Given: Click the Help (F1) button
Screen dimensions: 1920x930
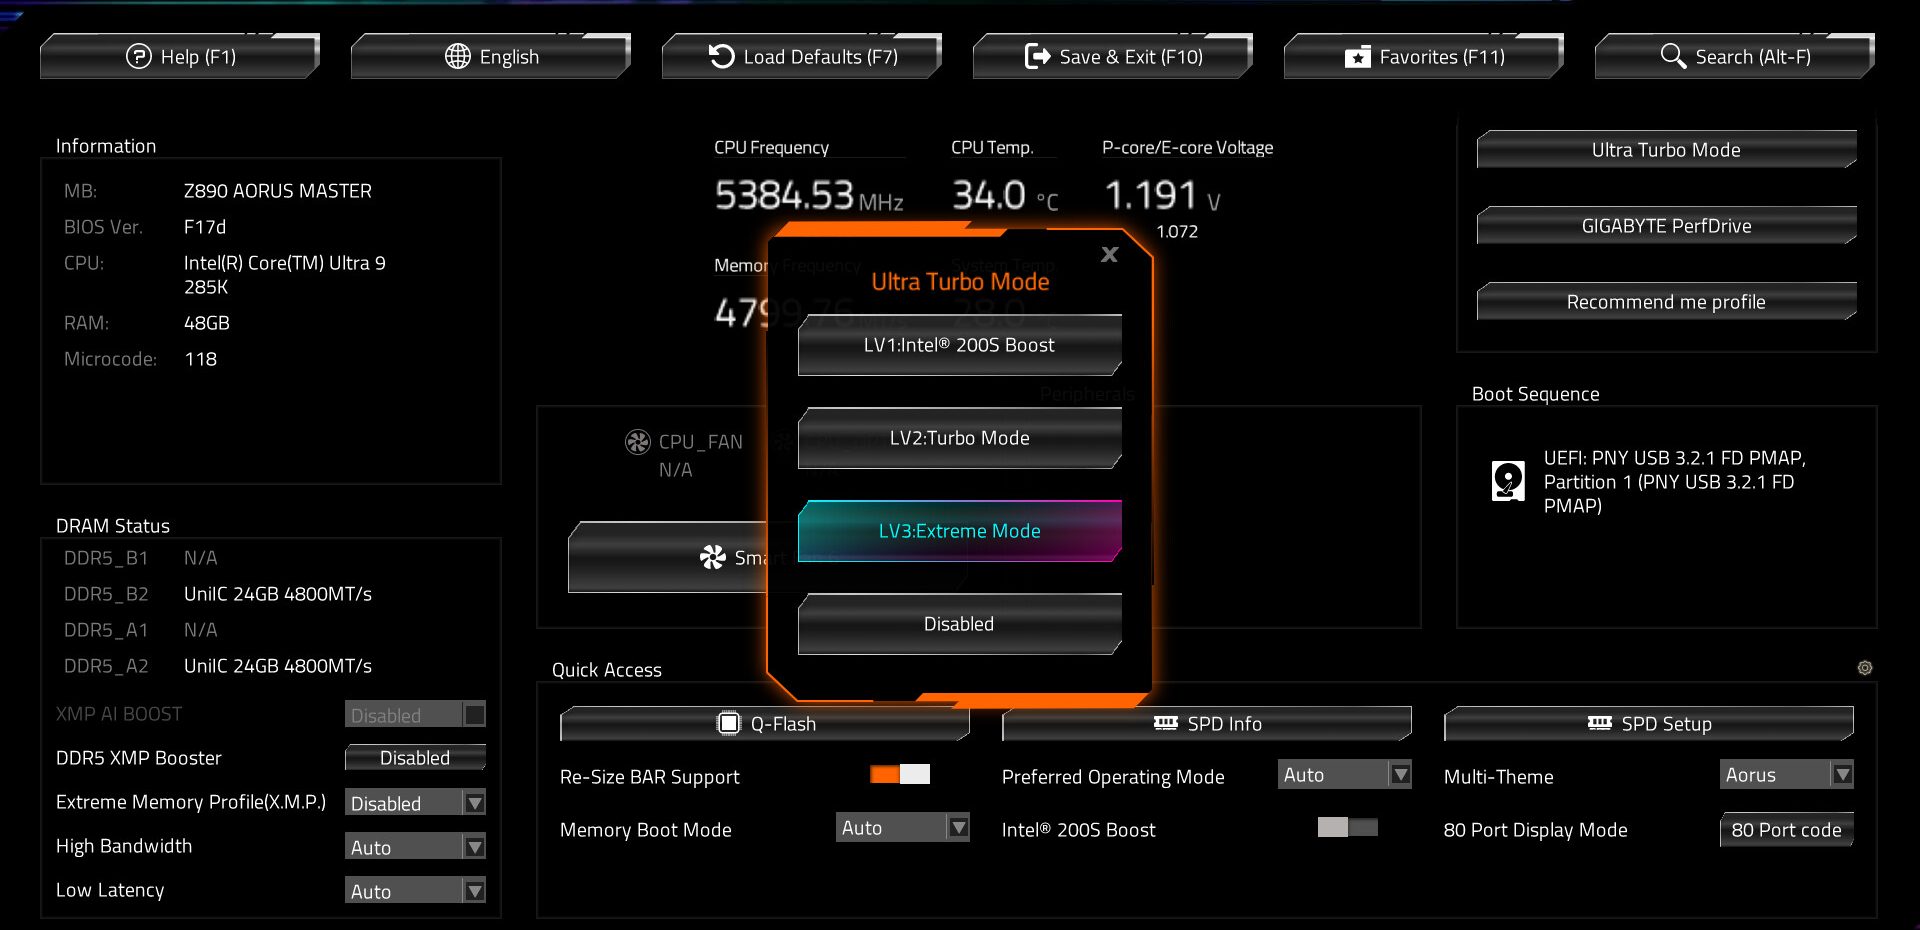Looking at the screenshot, I should 180,56.
